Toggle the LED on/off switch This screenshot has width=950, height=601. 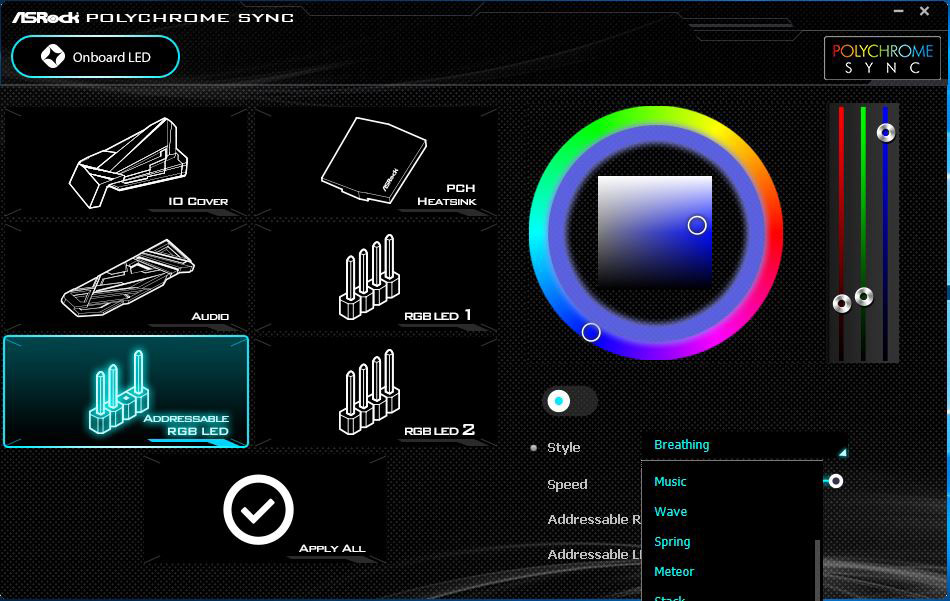(x=570, y=401)
